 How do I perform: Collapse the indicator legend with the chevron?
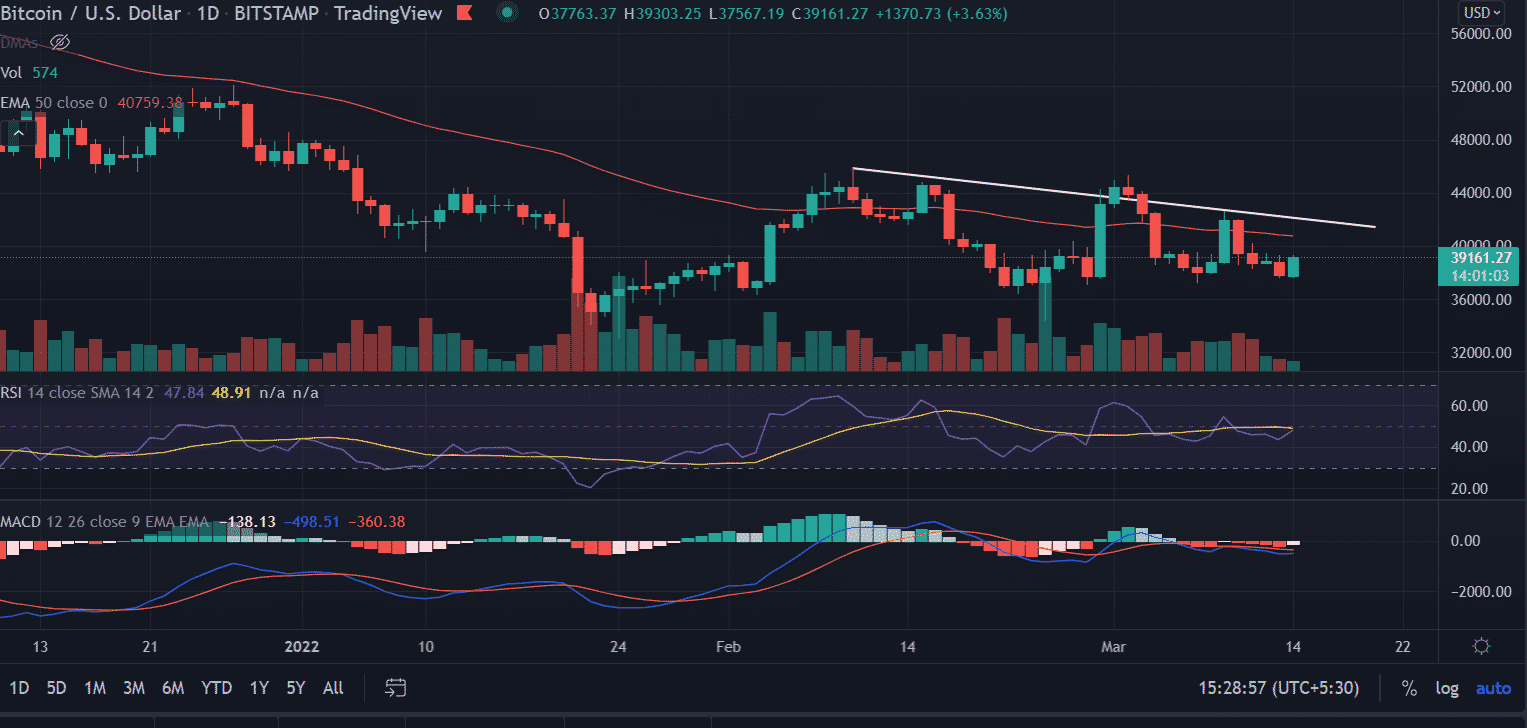17,132
